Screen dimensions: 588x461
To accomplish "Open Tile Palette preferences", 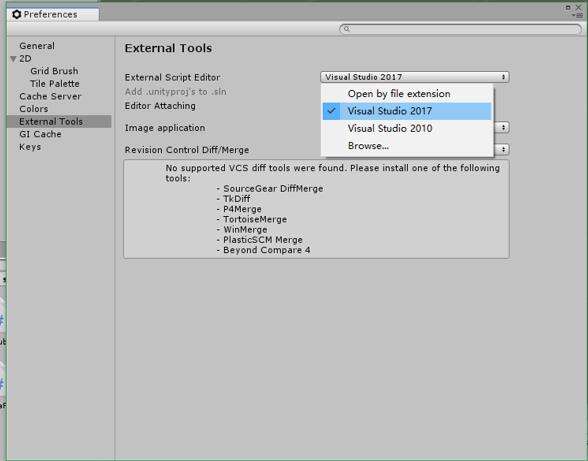I will click(55, 84).
